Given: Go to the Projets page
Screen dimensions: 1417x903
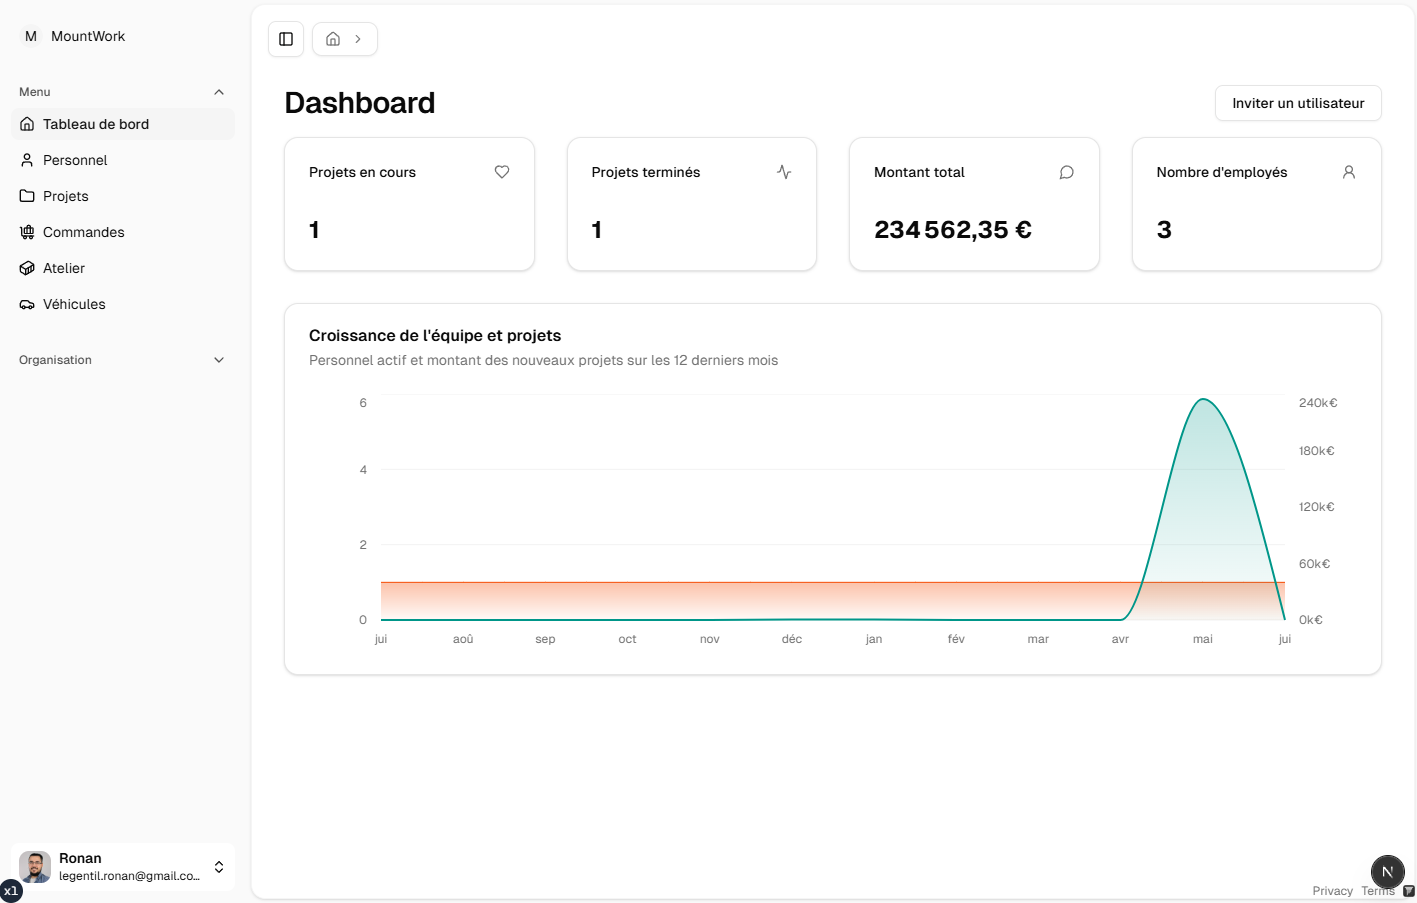Looking at the screenshot, I should 66,196.
